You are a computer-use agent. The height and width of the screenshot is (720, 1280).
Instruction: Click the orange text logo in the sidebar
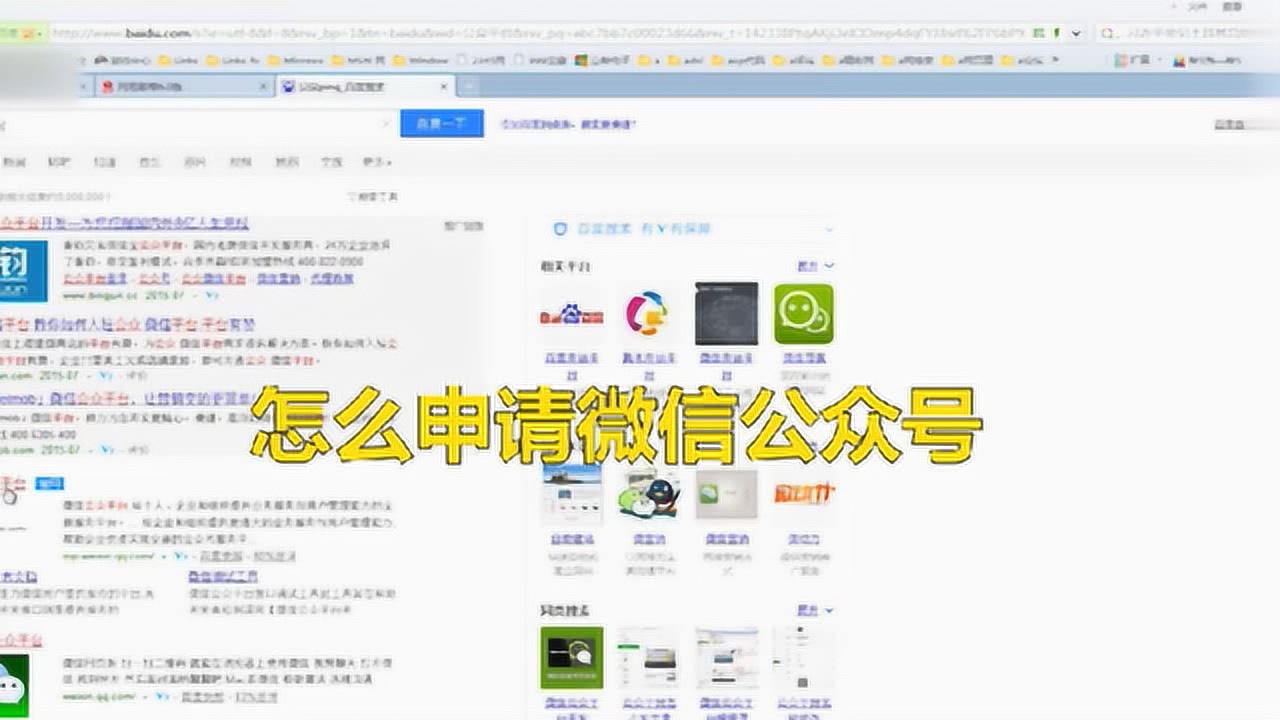click(804, 492)
